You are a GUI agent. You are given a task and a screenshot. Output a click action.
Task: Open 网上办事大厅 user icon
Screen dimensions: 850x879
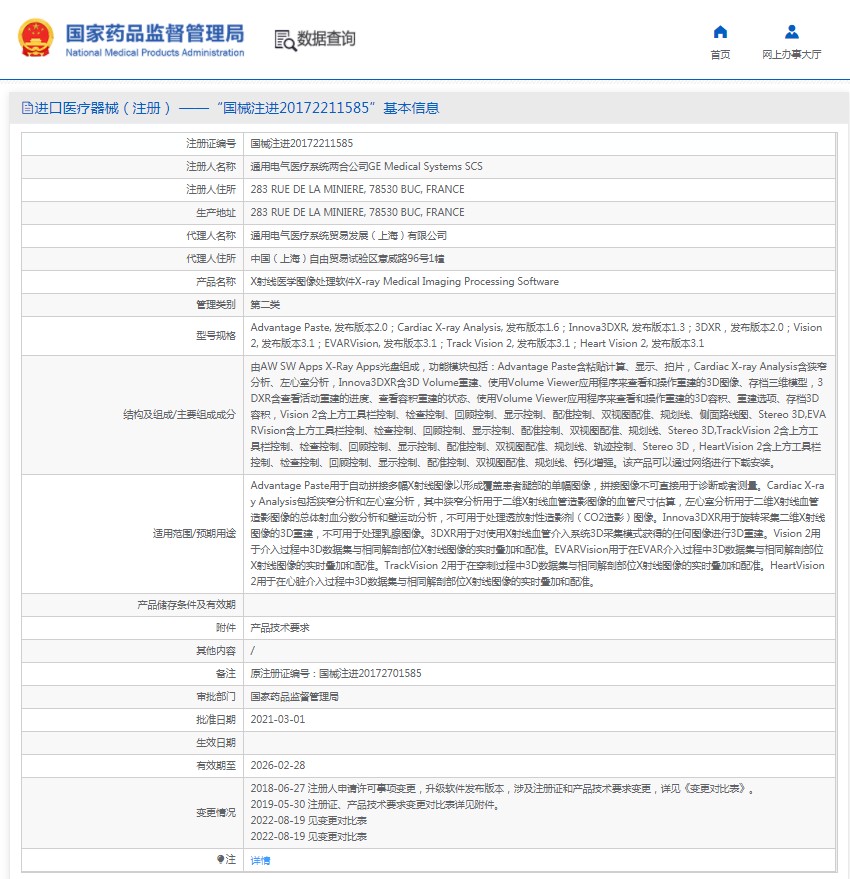(x=792, y=32)
